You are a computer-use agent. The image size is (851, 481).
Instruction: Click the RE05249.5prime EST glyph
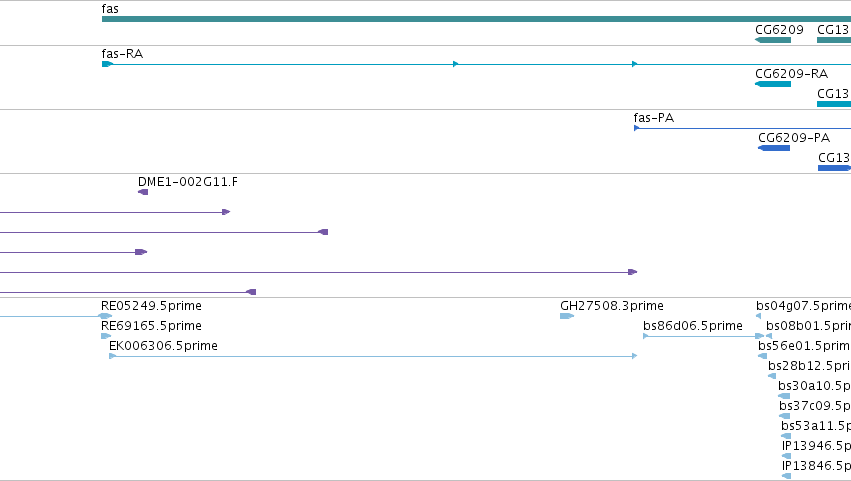(x=106, y=316)
